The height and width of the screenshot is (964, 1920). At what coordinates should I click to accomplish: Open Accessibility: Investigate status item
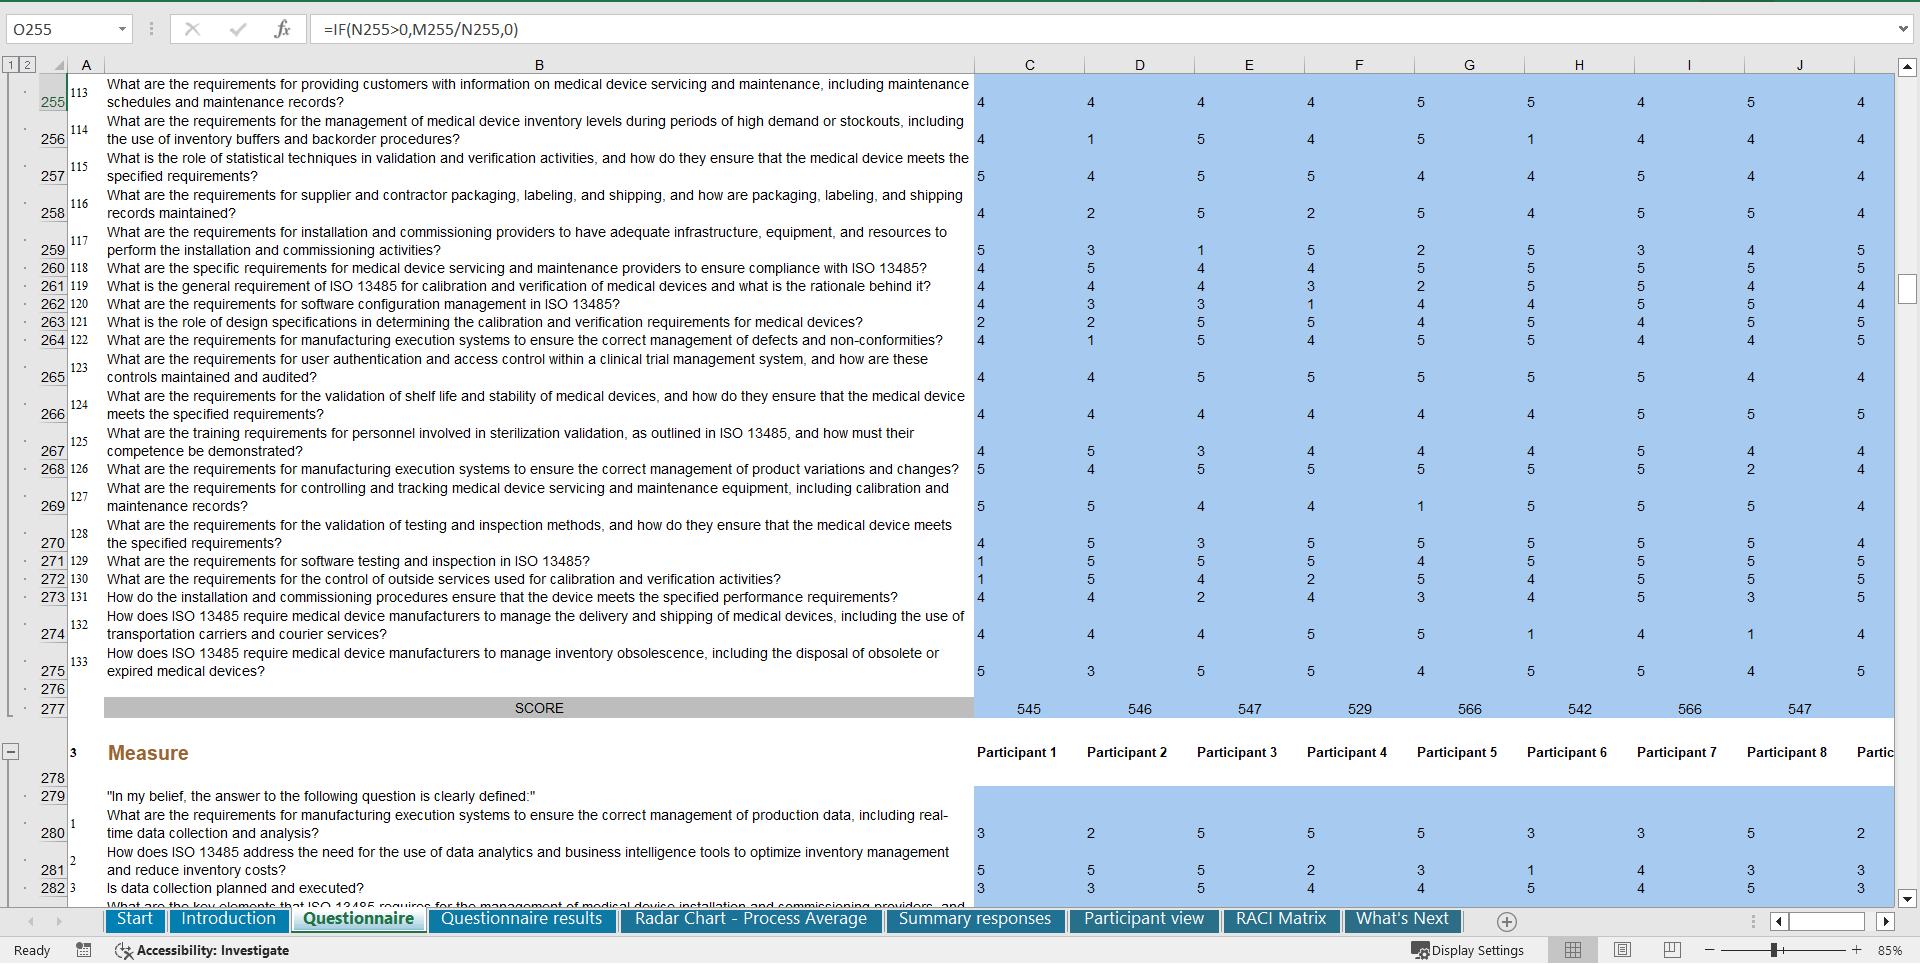click(x=202, y=950)
